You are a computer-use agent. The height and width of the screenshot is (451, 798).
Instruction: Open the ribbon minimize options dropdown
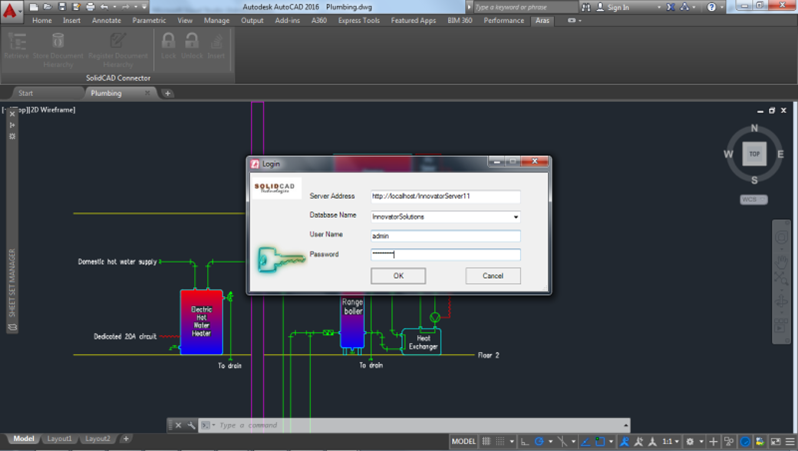580,20
